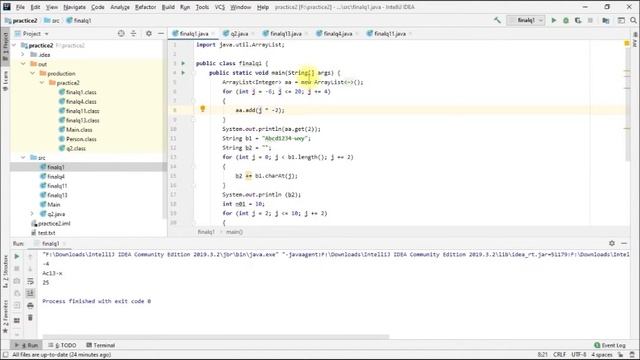The height and width of the screenshot is (360, 640).
Task: Open the finalq1 run configuration dropdown
Action: point(526,20)
